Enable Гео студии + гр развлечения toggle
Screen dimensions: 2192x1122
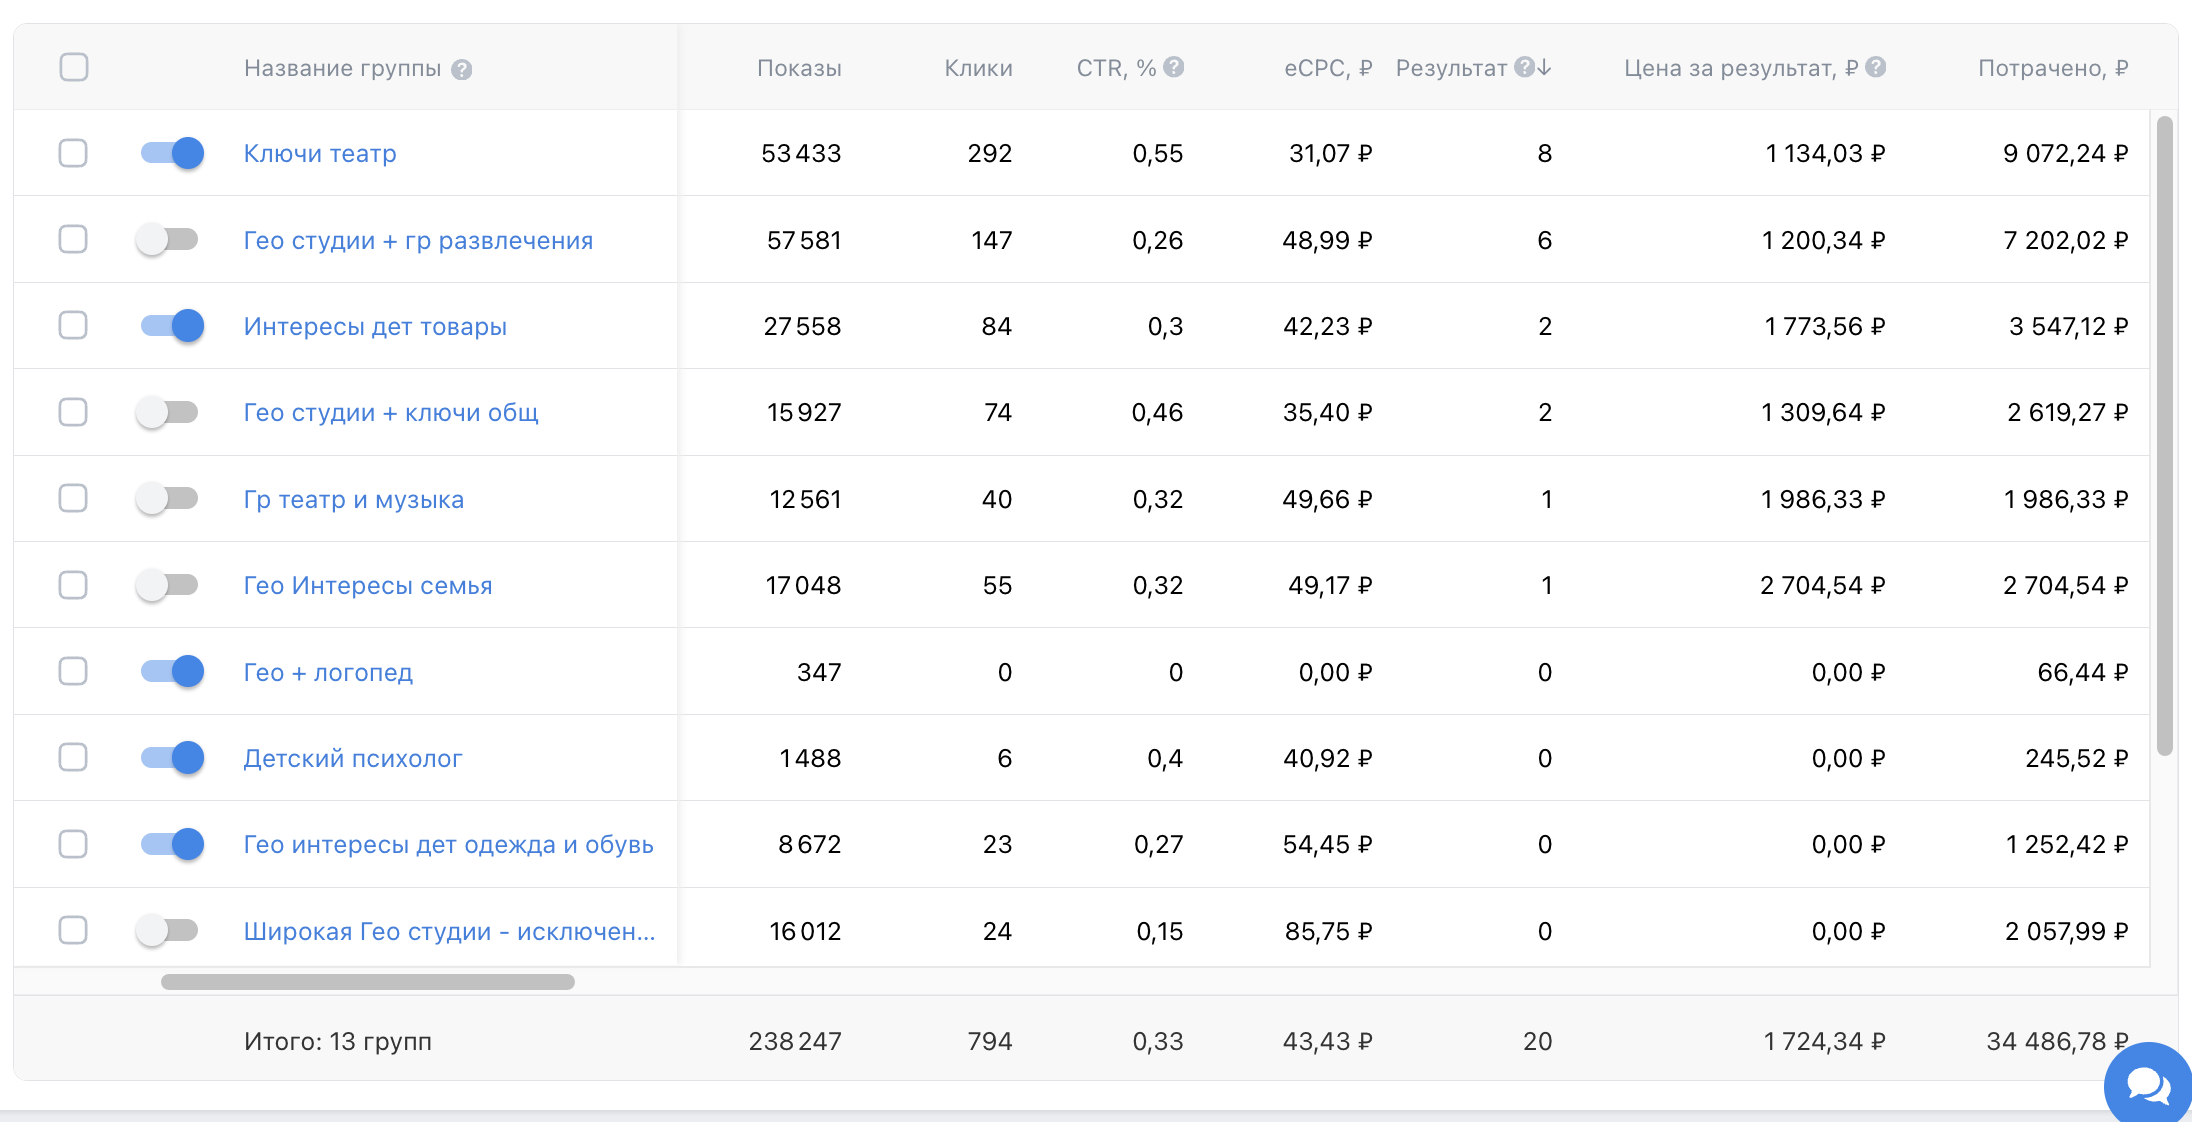[168, 240]
